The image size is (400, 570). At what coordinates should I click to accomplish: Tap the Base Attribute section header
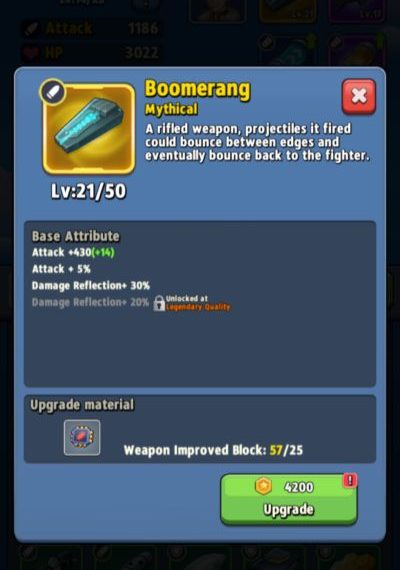coord(76,236)
